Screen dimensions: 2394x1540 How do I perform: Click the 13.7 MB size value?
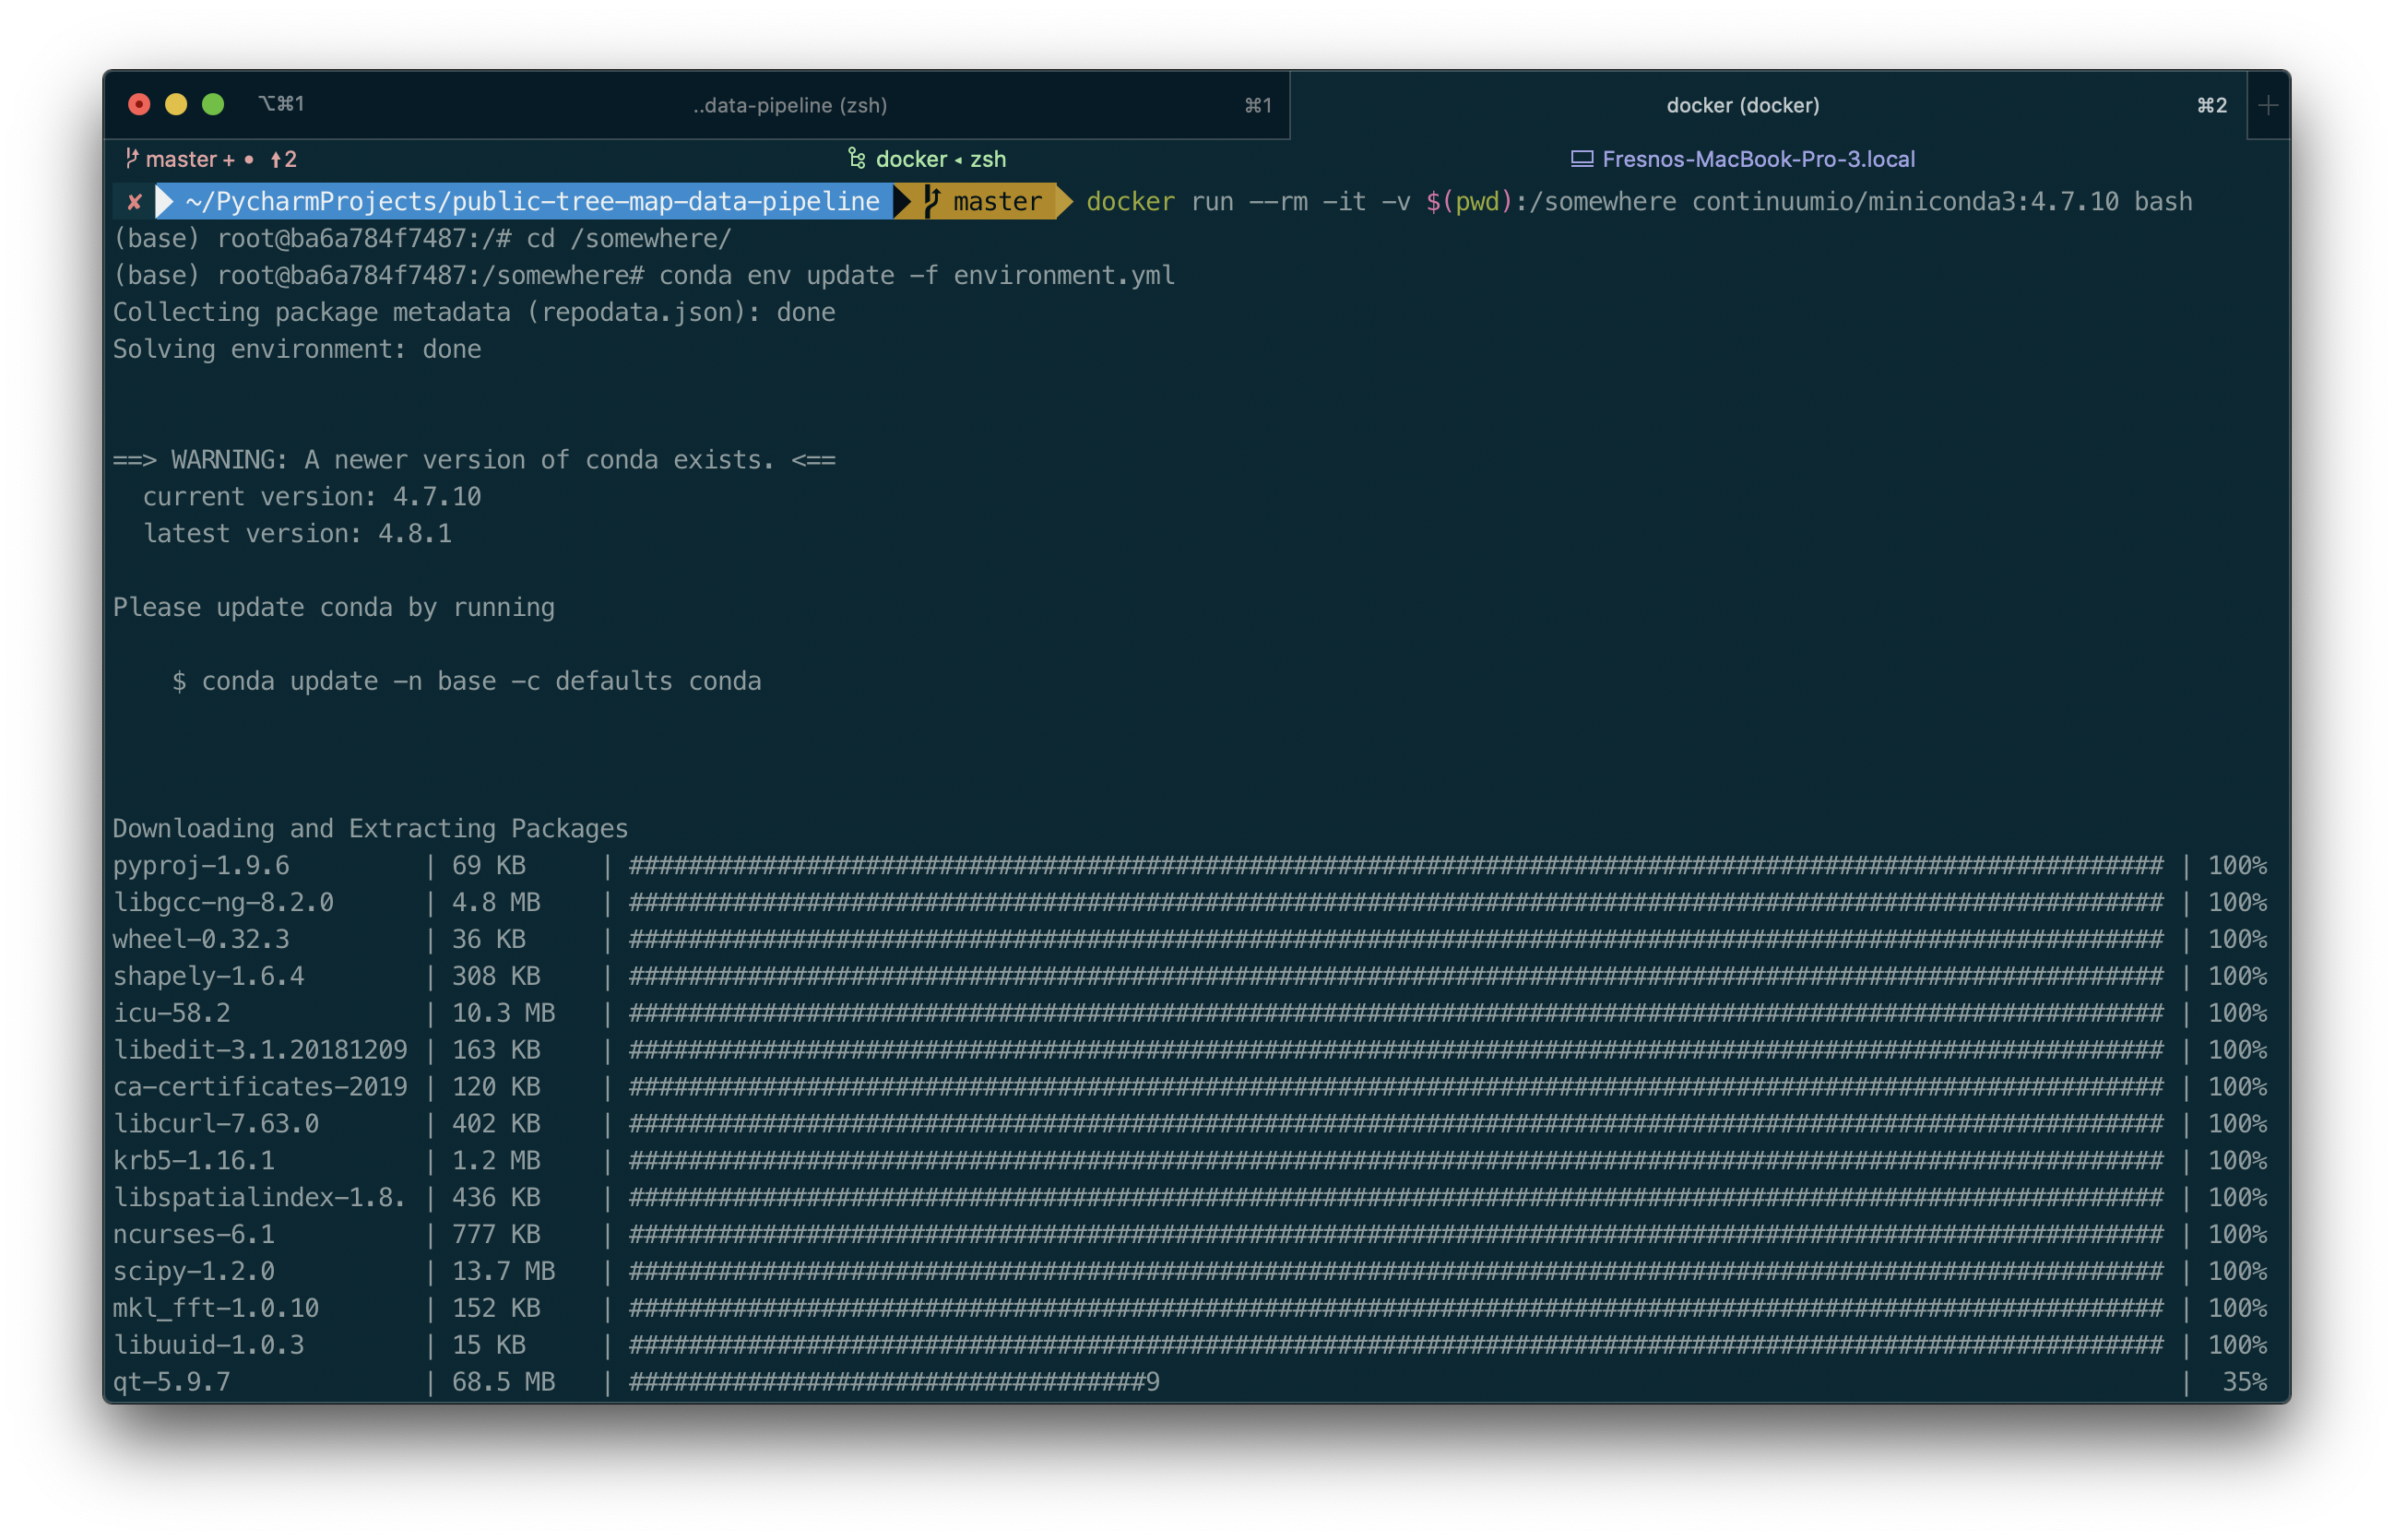(x=503, y=1272)
